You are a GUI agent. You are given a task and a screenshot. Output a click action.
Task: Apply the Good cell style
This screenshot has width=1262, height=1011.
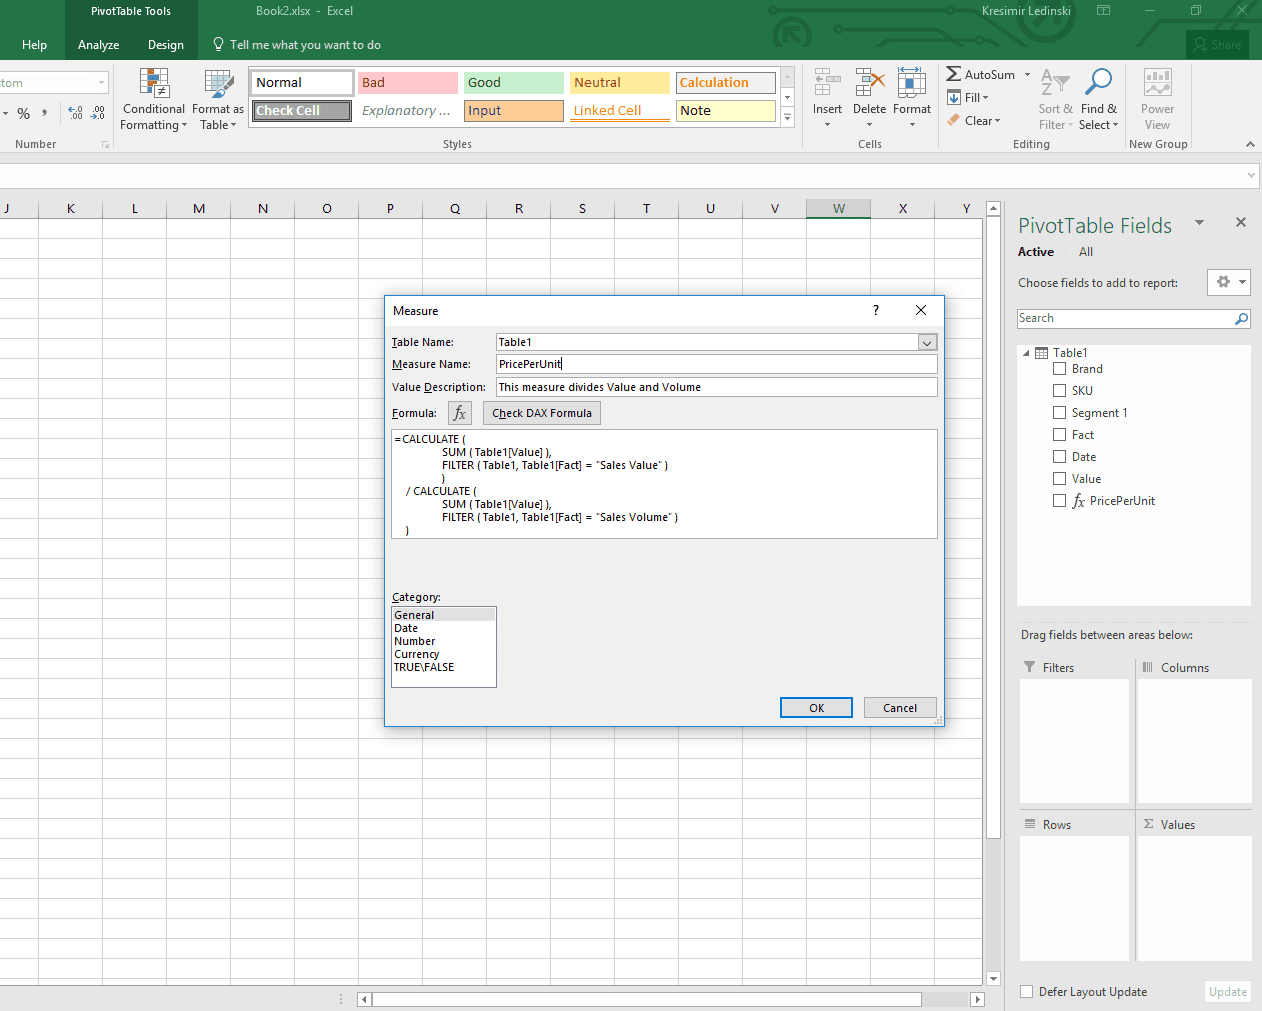[513, 82]
